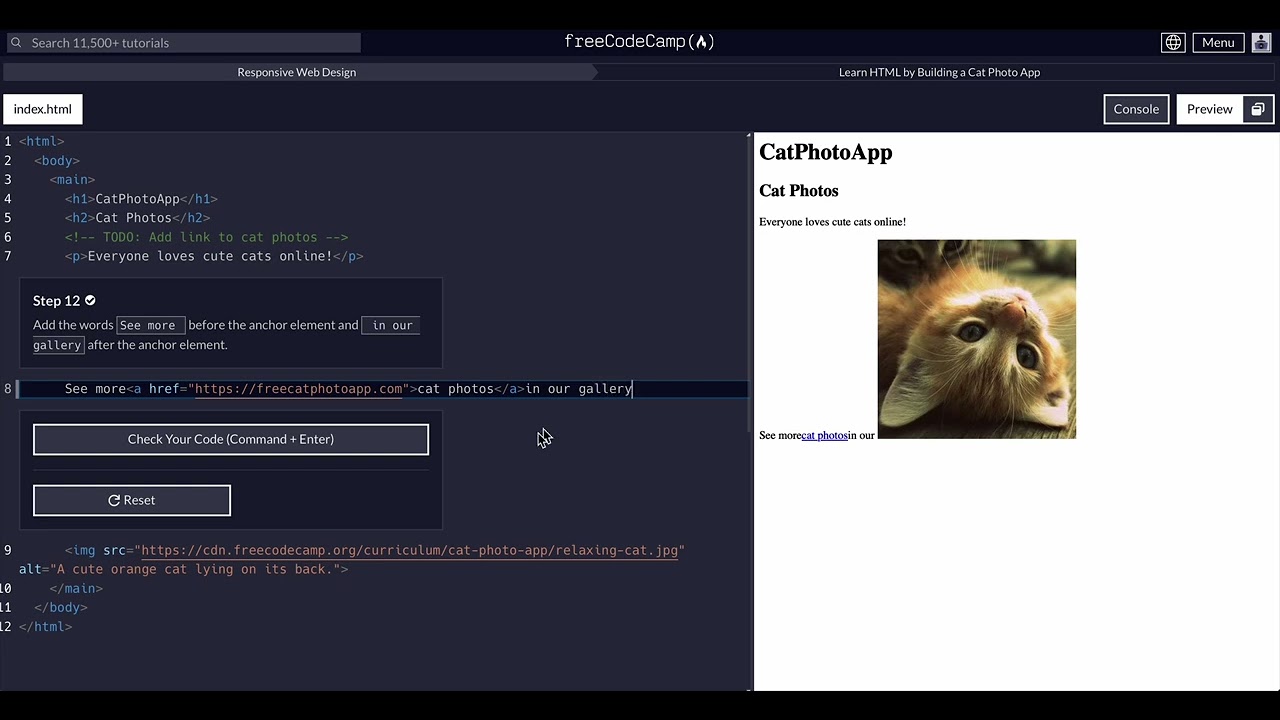Toggle the Console panel
This screenshot has height=720, width=1280.
[1136, 109]
